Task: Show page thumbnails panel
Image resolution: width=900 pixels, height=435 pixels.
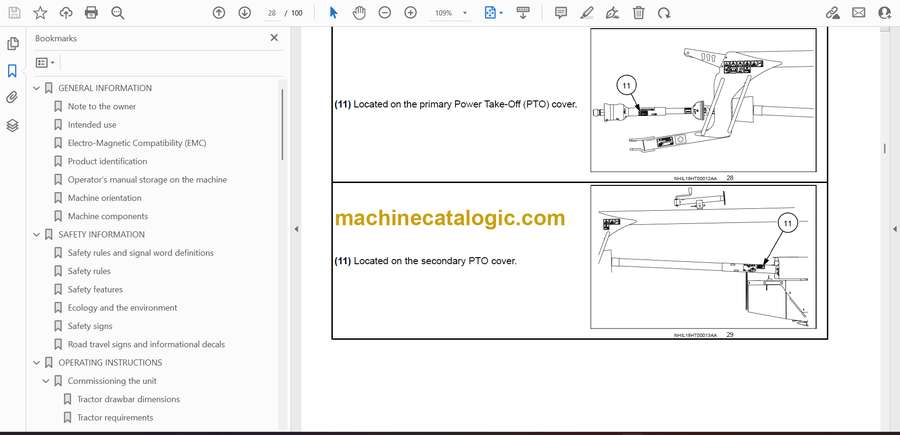Action: pyautogui.click(x=12, y=44)
